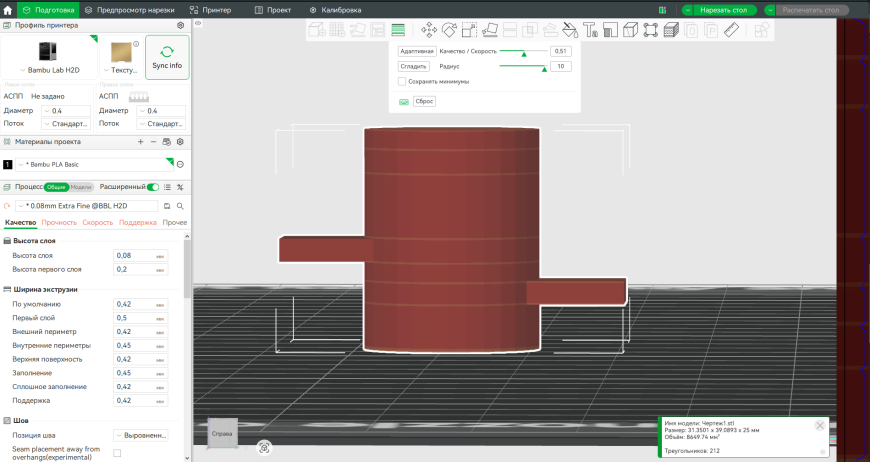
Task: Select the Move tool in the toolbar
Action: (x=428, y=29)
